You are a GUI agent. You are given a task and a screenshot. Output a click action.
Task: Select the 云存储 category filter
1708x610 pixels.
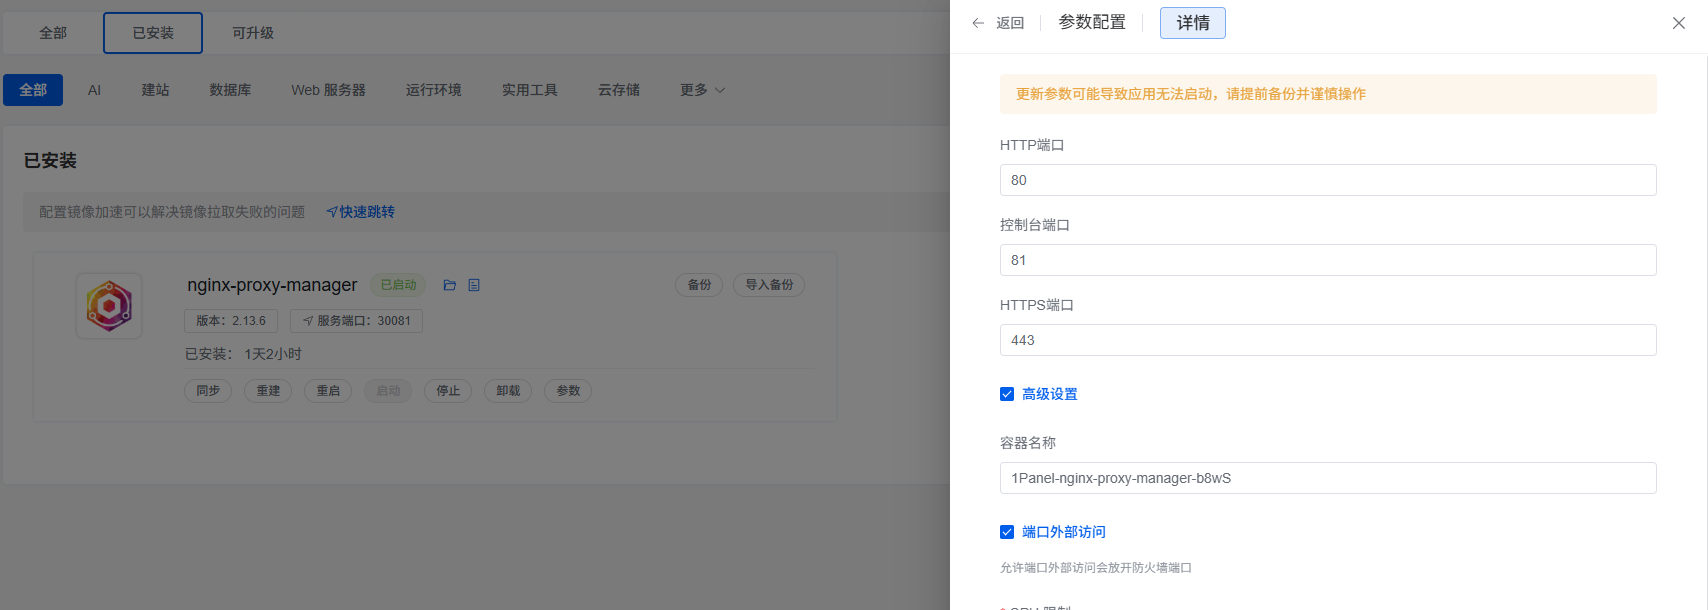[618, 90]
